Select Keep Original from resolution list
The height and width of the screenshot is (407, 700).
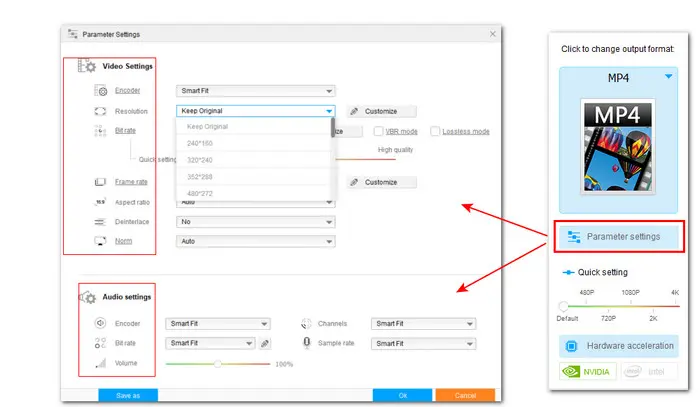coord(254,126)
